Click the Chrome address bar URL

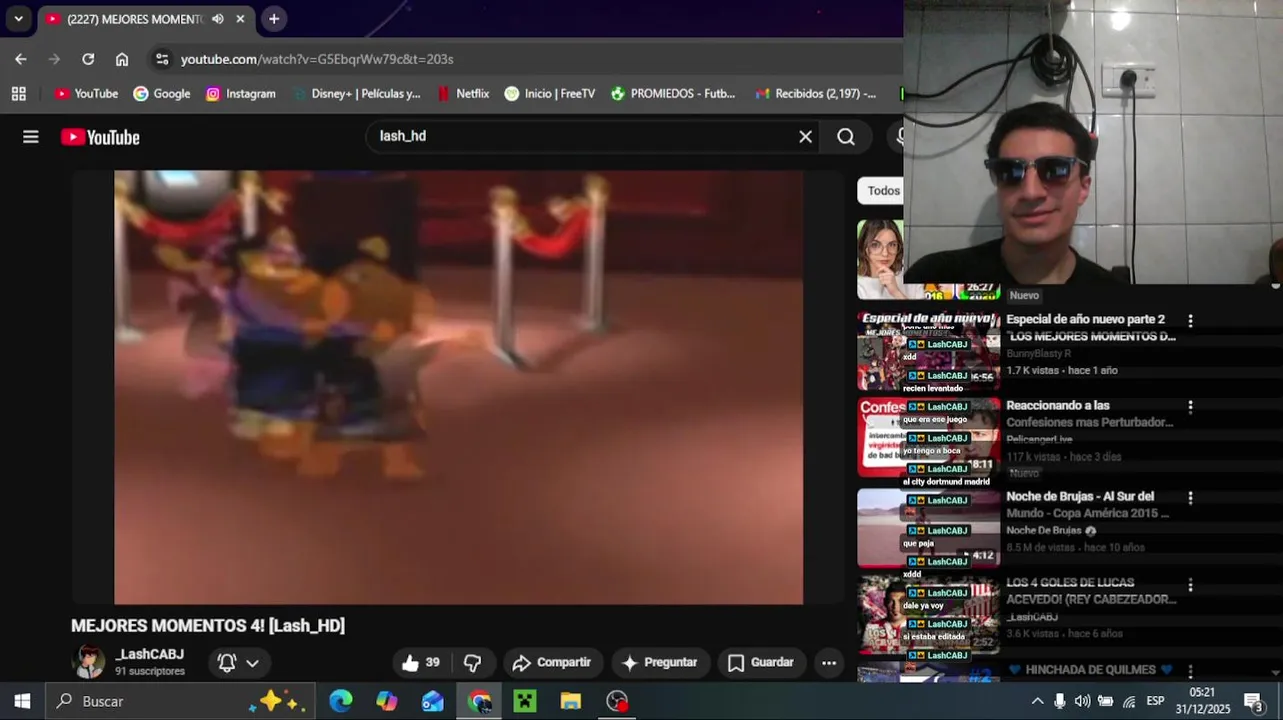[x=317, y=59]
